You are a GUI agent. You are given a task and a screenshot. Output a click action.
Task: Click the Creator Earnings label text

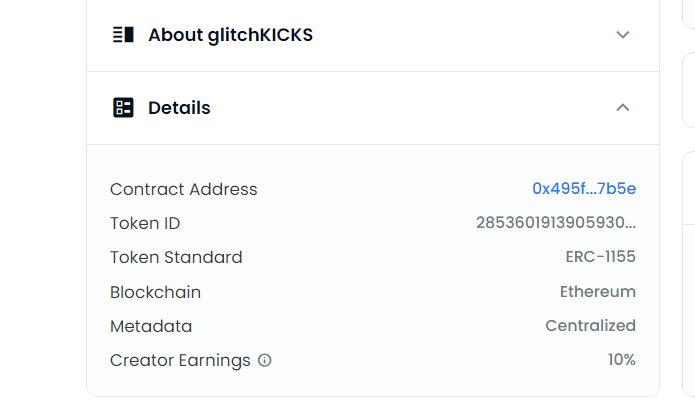point(180,361)
